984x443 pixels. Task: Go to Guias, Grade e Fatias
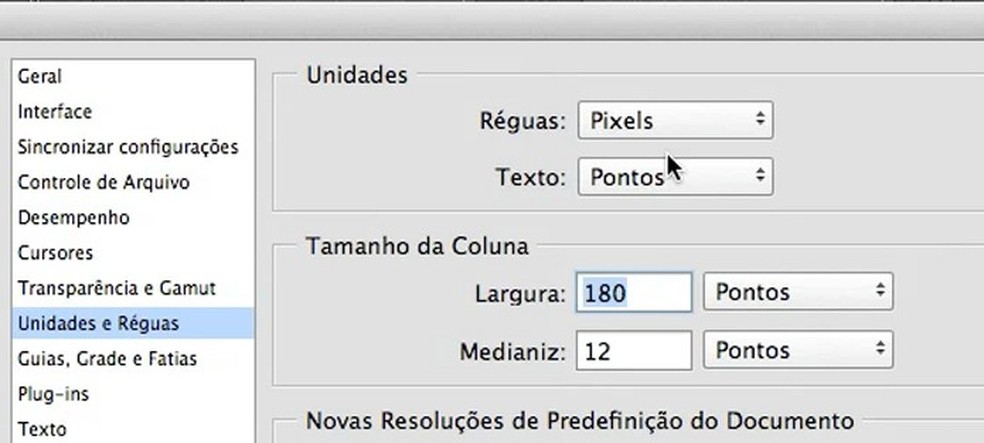point(107,358)
